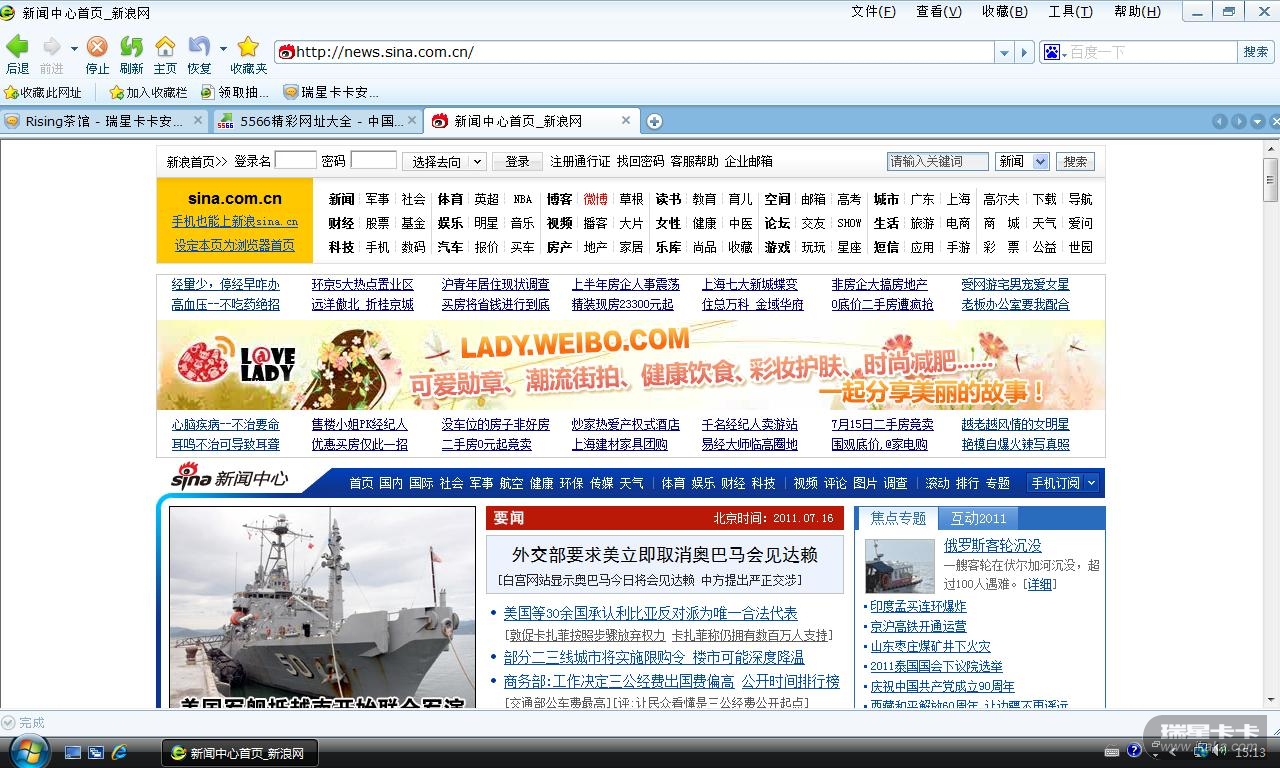The width and height of the screenshot is (1280, 768).
Task: Click the Show Desktop taskbar icon
Action: (73, 752)
